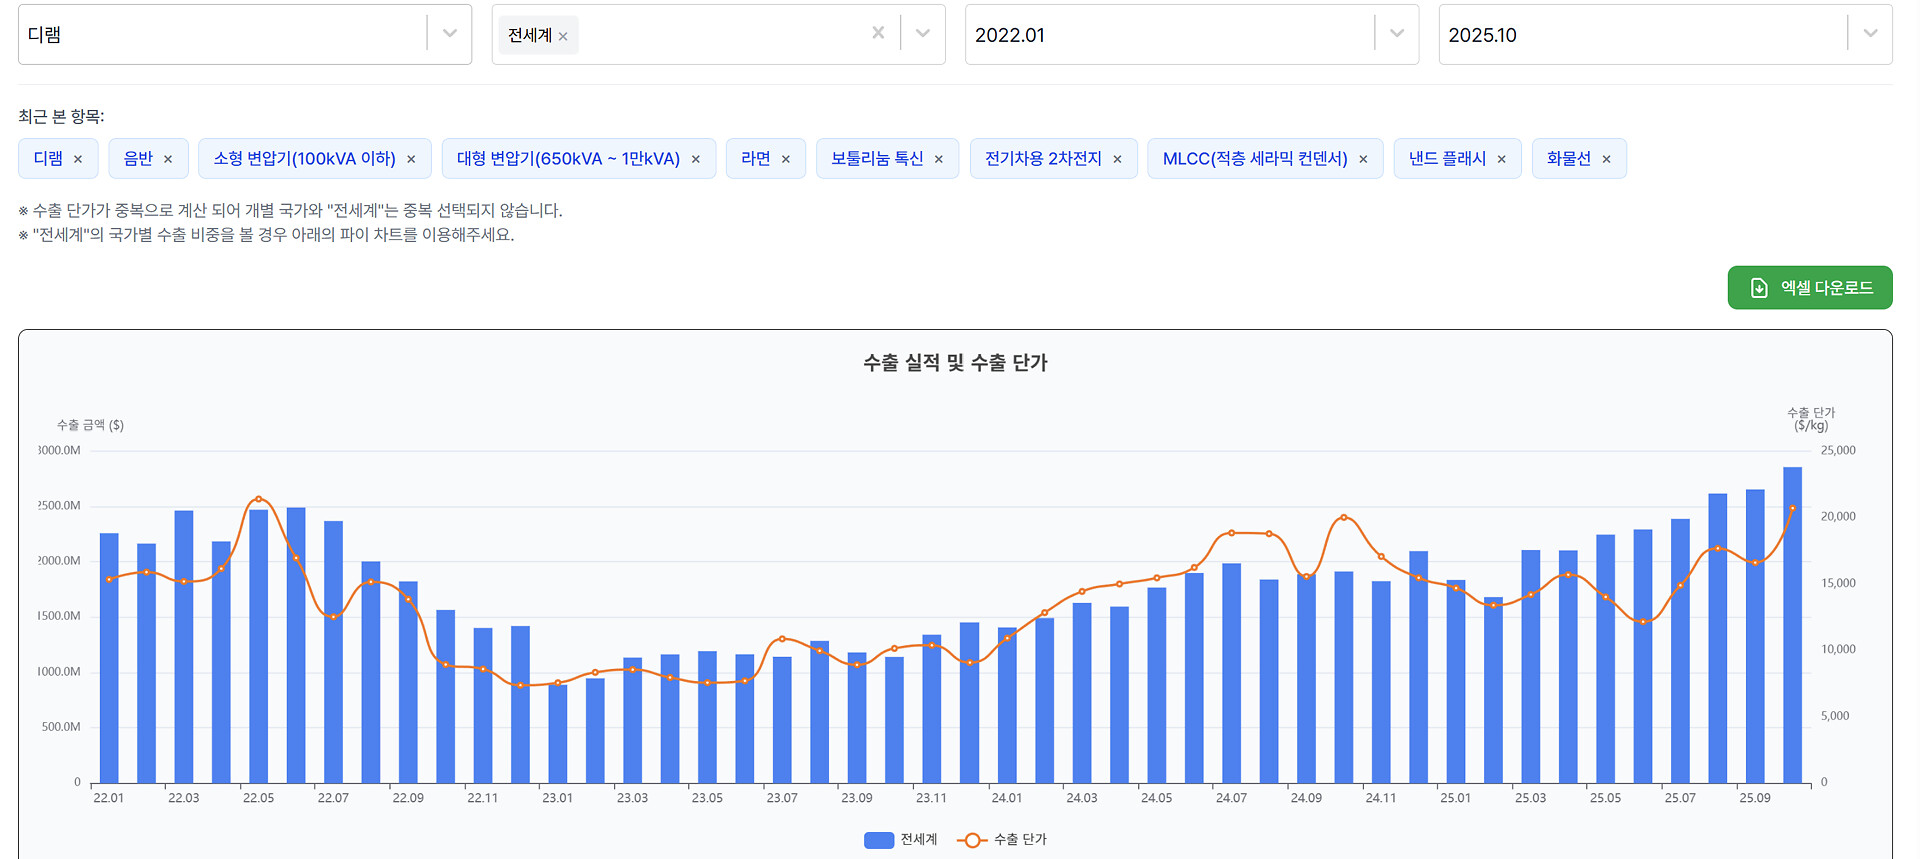
Task: Open the 디램 product dropdown
Action: pos(449,34)
